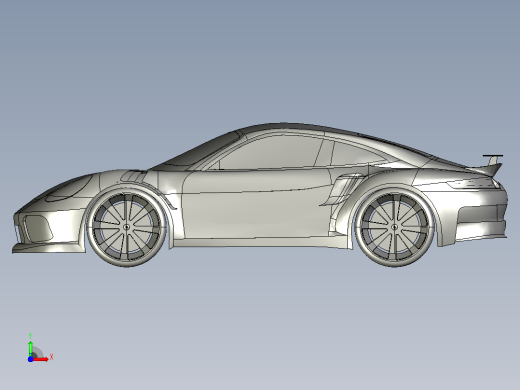520x390 pixels.
Task: Click the Y axis green arrow
Action: (x=30, y=349)
